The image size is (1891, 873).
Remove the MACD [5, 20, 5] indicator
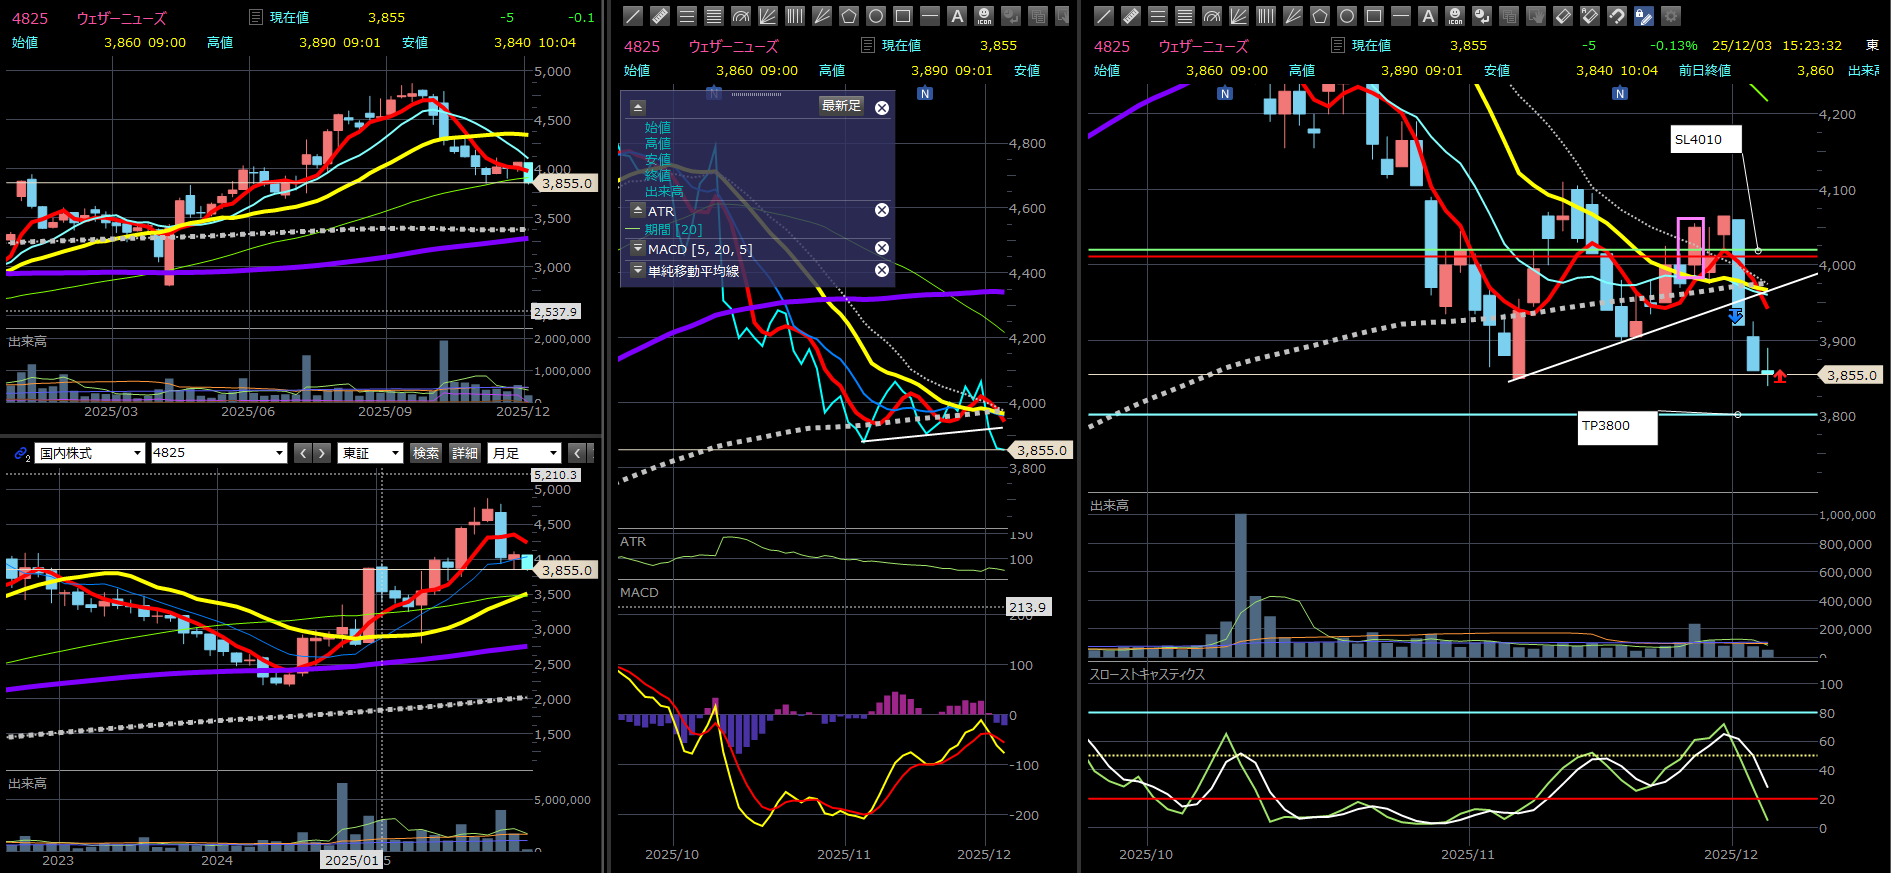click(x=882, y=248)
